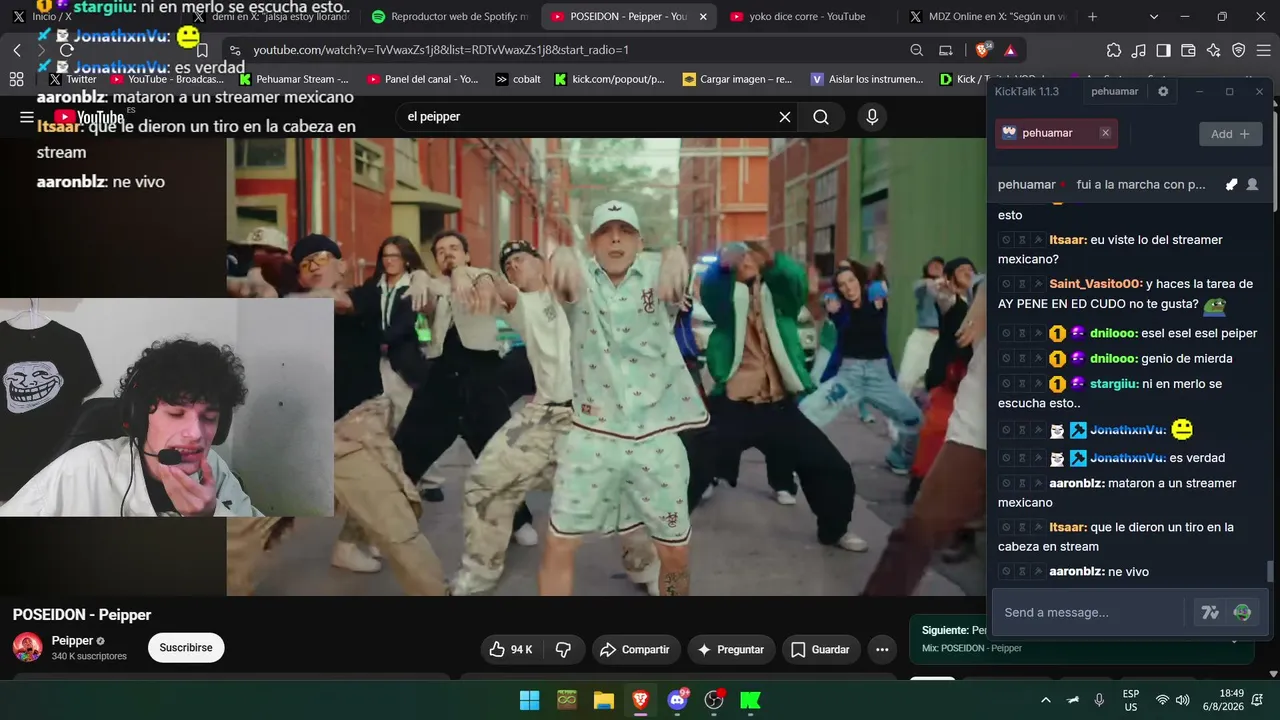Add a new chatroom in KickTalk
This screenshot has height=720, width=1280.
pos(1230,134)
